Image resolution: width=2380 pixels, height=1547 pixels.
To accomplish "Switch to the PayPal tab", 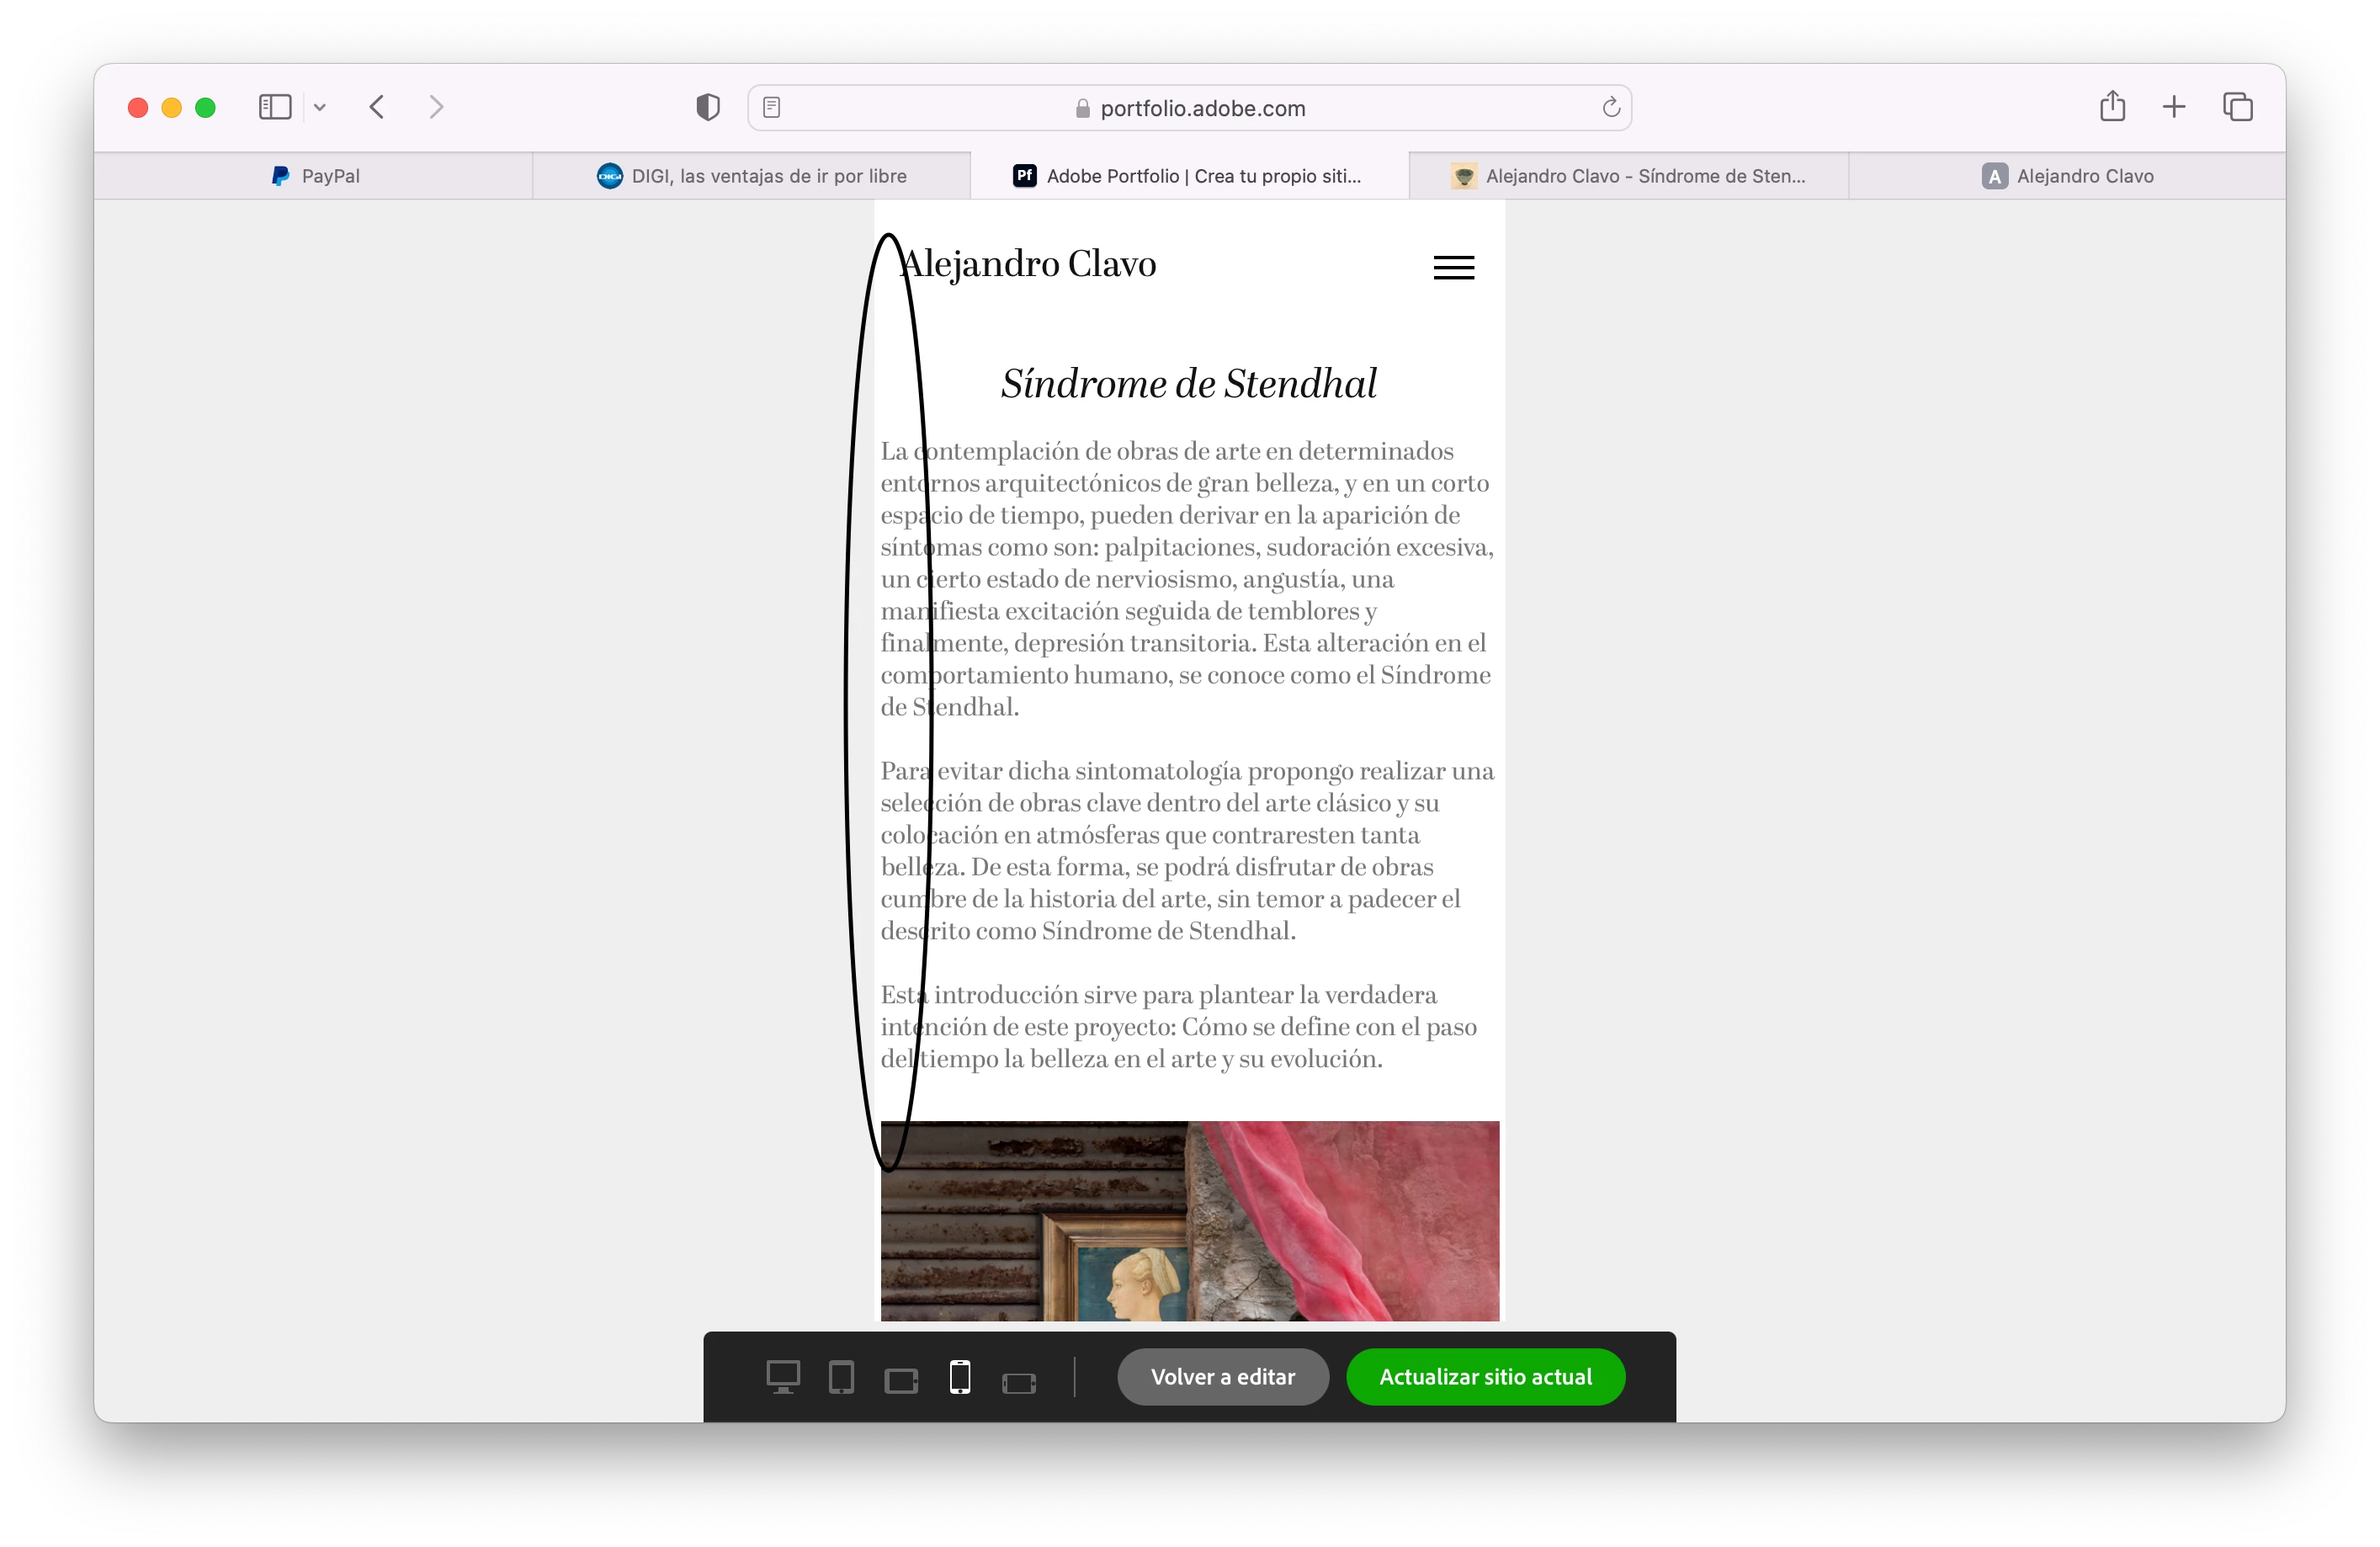I will point(315,176).
